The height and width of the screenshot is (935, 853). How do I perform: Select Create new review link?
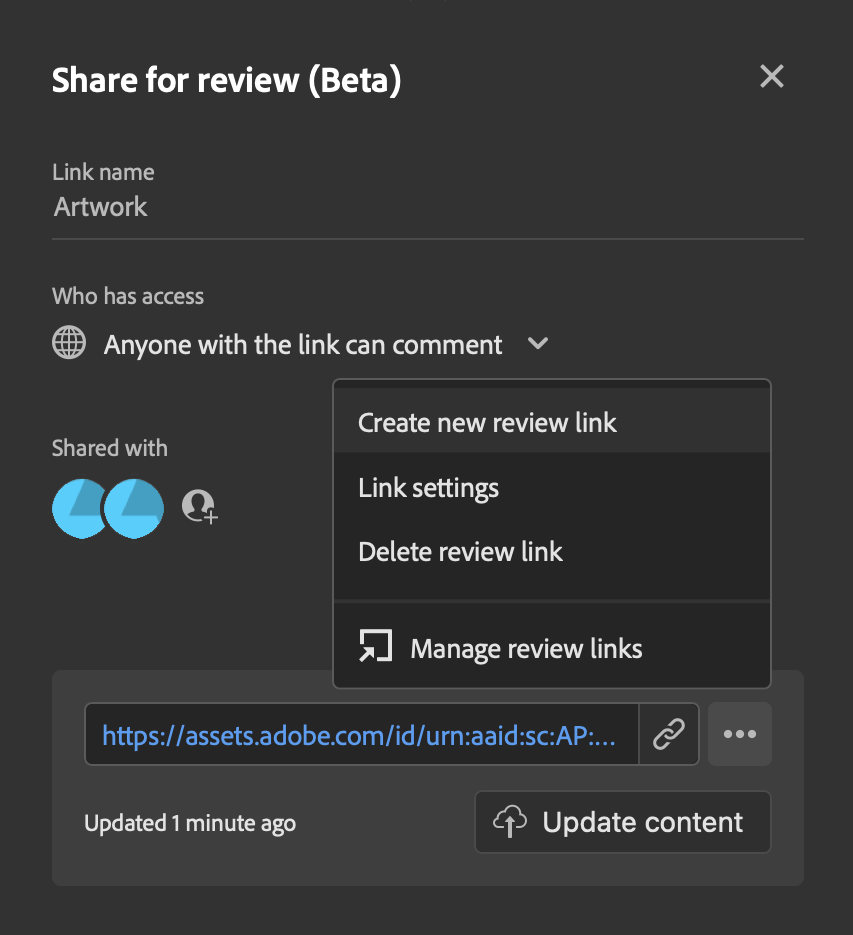[x=487, y=422]
